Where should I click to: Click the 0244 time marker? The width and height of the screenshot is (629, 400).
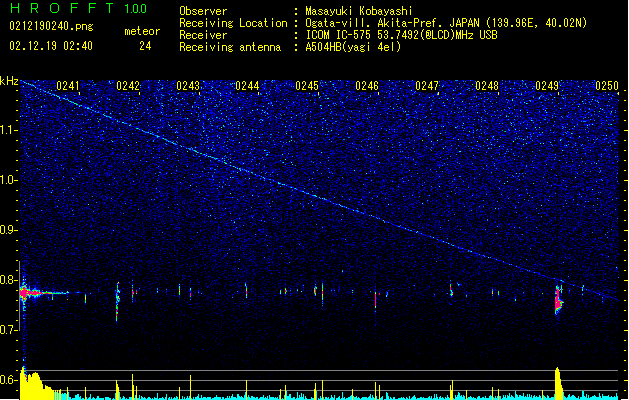pyautogui.click(x=247, y=85)
